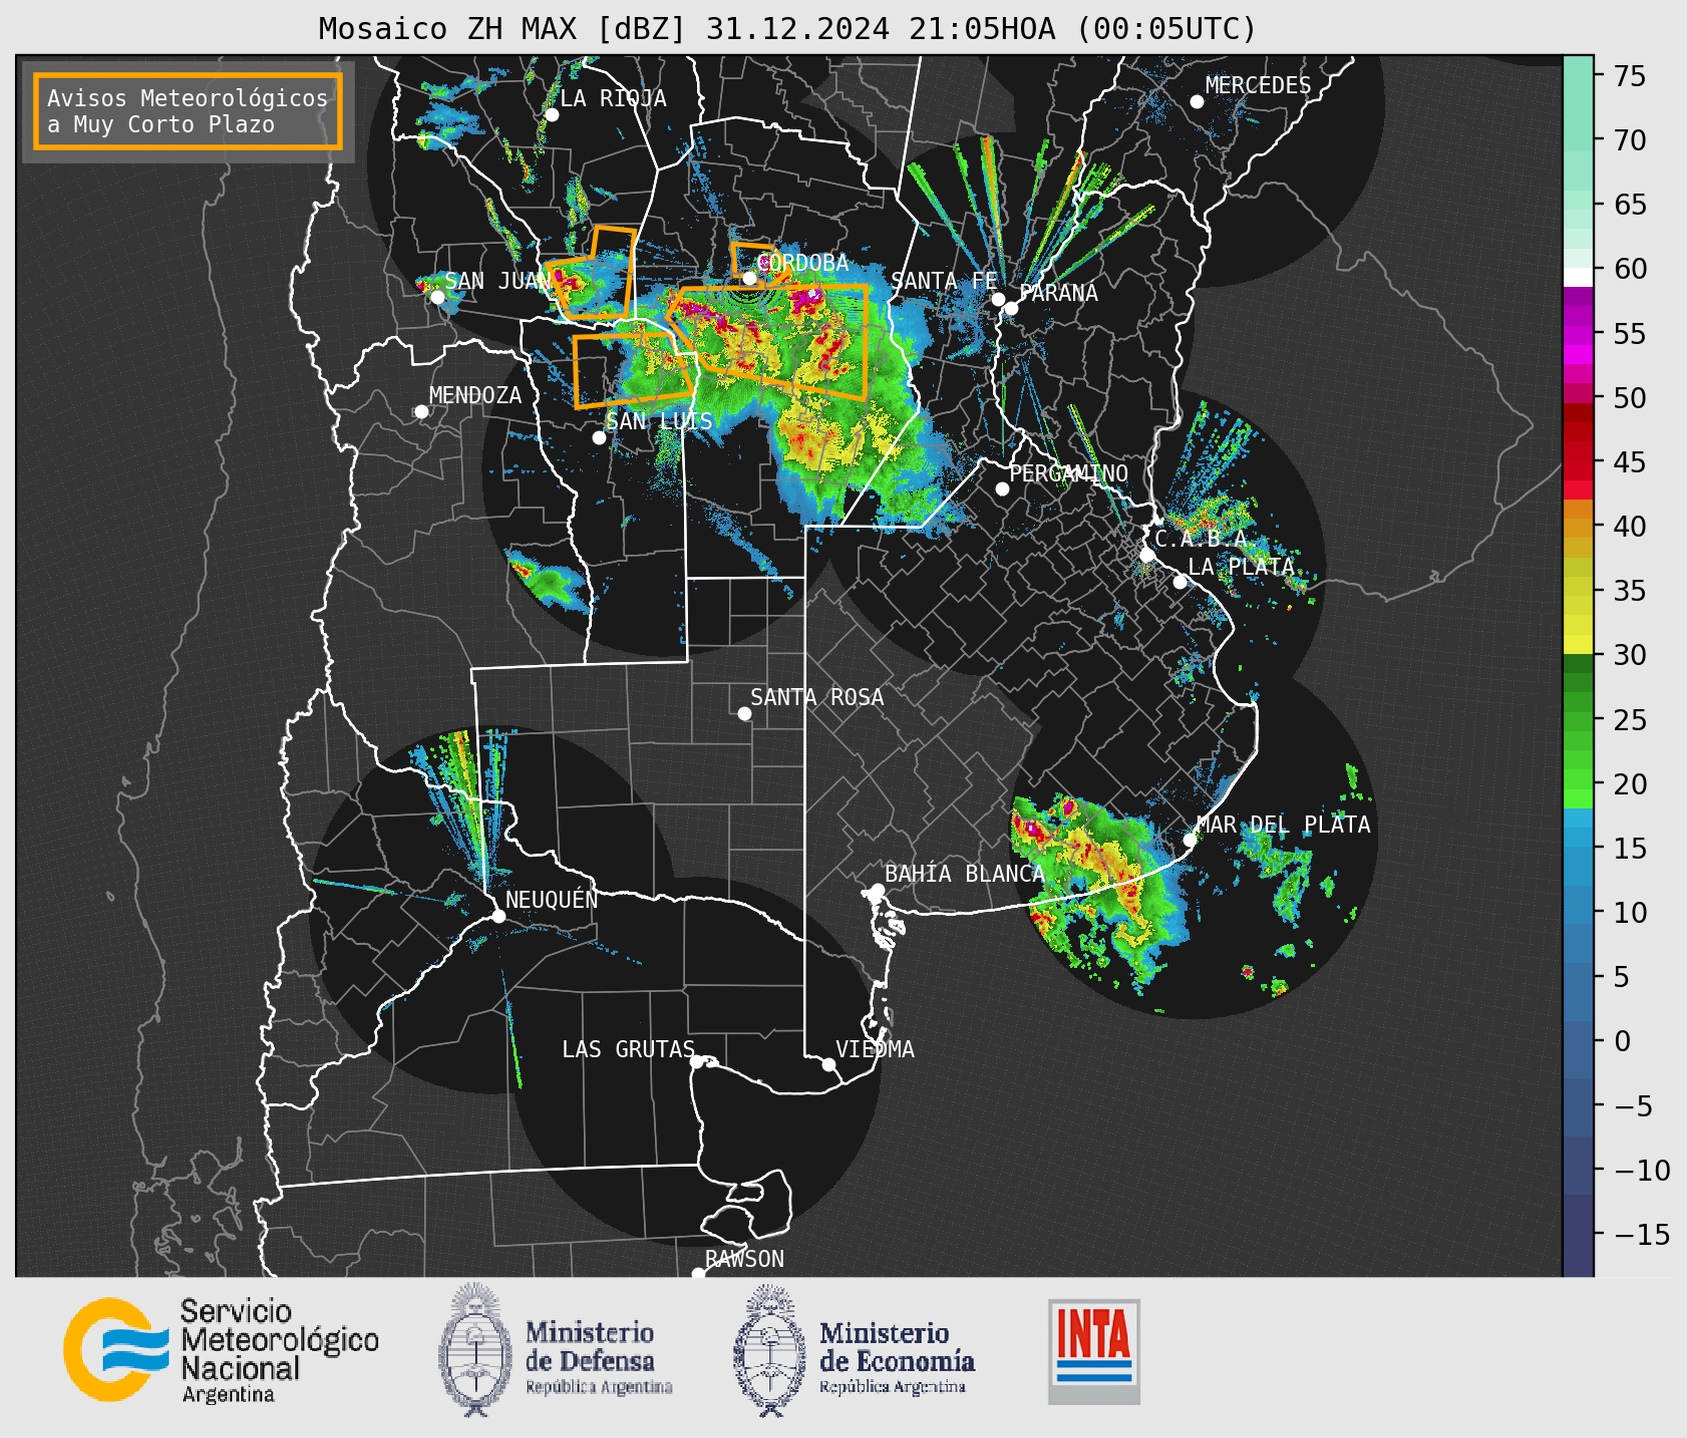Click the white marker dot at Santa Rosa

[x=744, y=713]
